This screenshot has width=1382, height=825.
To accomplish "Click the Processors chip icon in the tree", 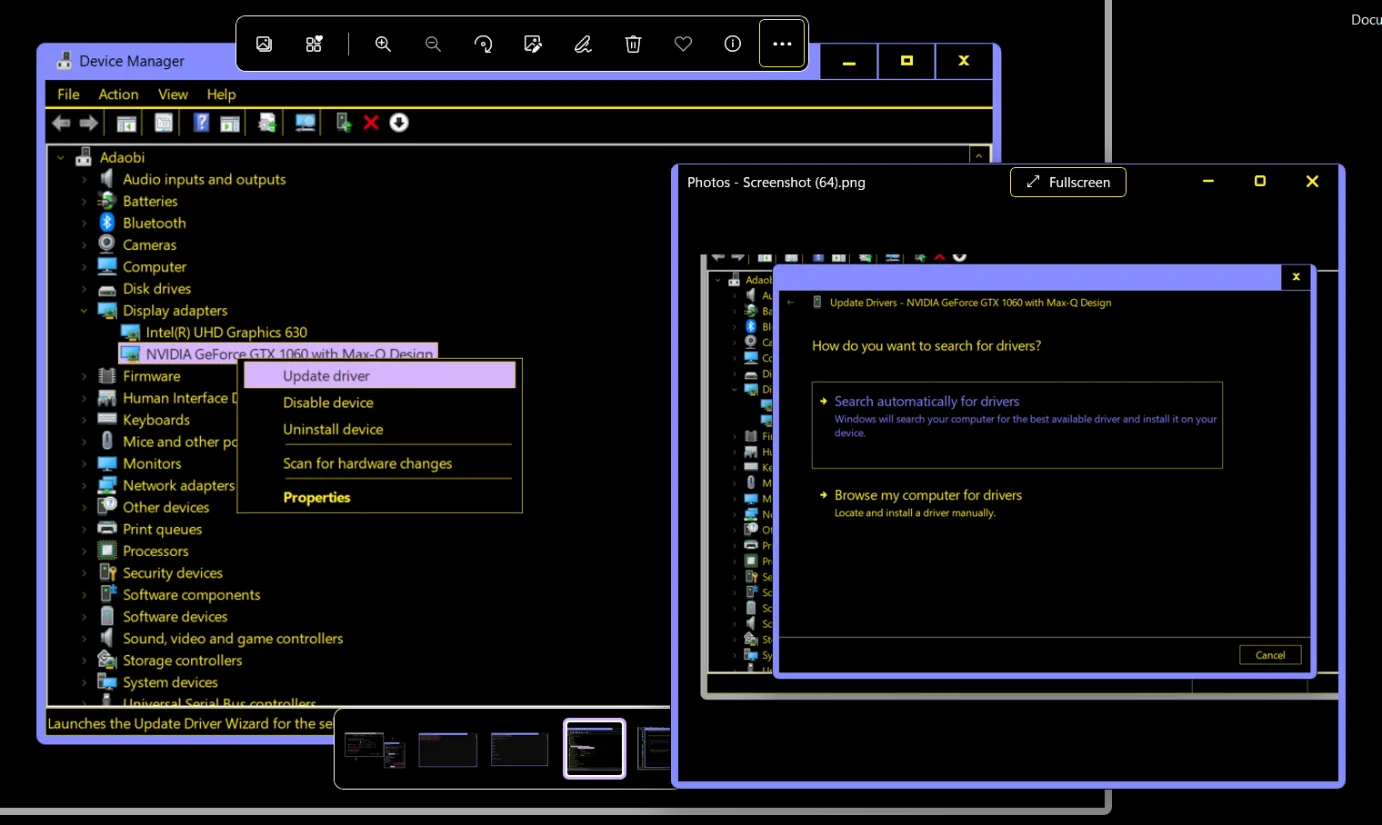I will [x=107, y=551].
